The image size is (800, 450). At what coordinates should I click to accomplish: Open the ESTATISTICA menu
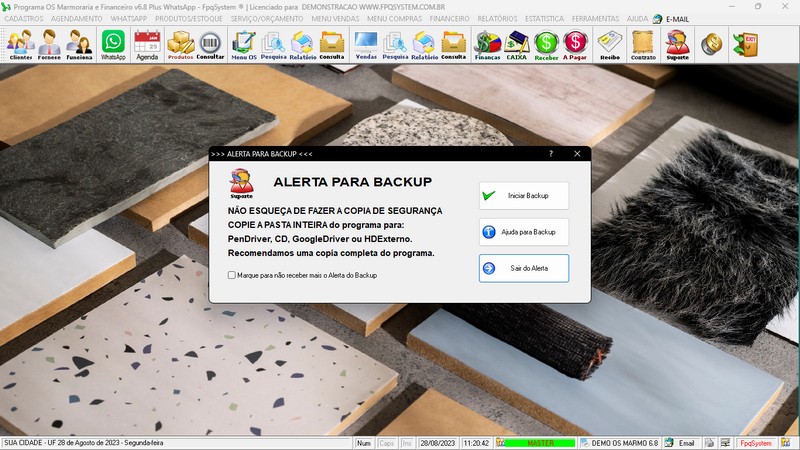tap(544, 19)
